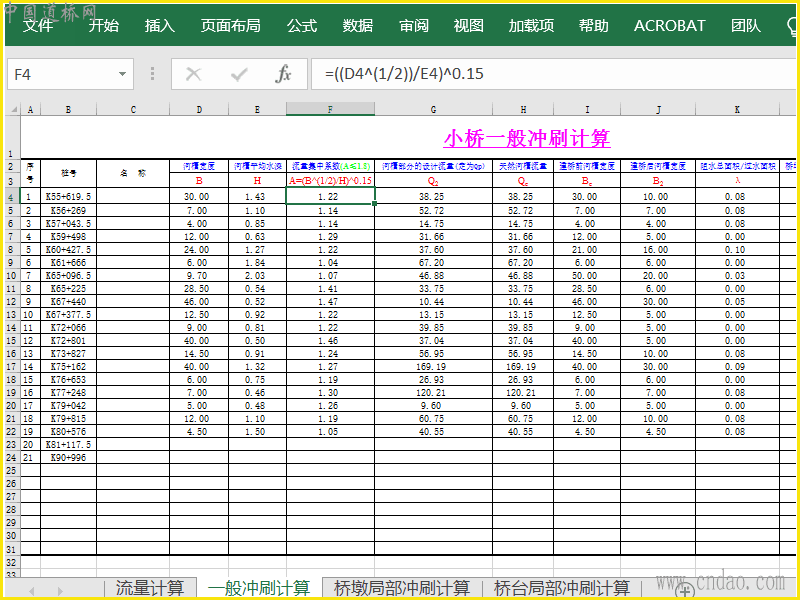Click inside the formula bar text
The image size is (800, 600).
(x=555, y=74)
